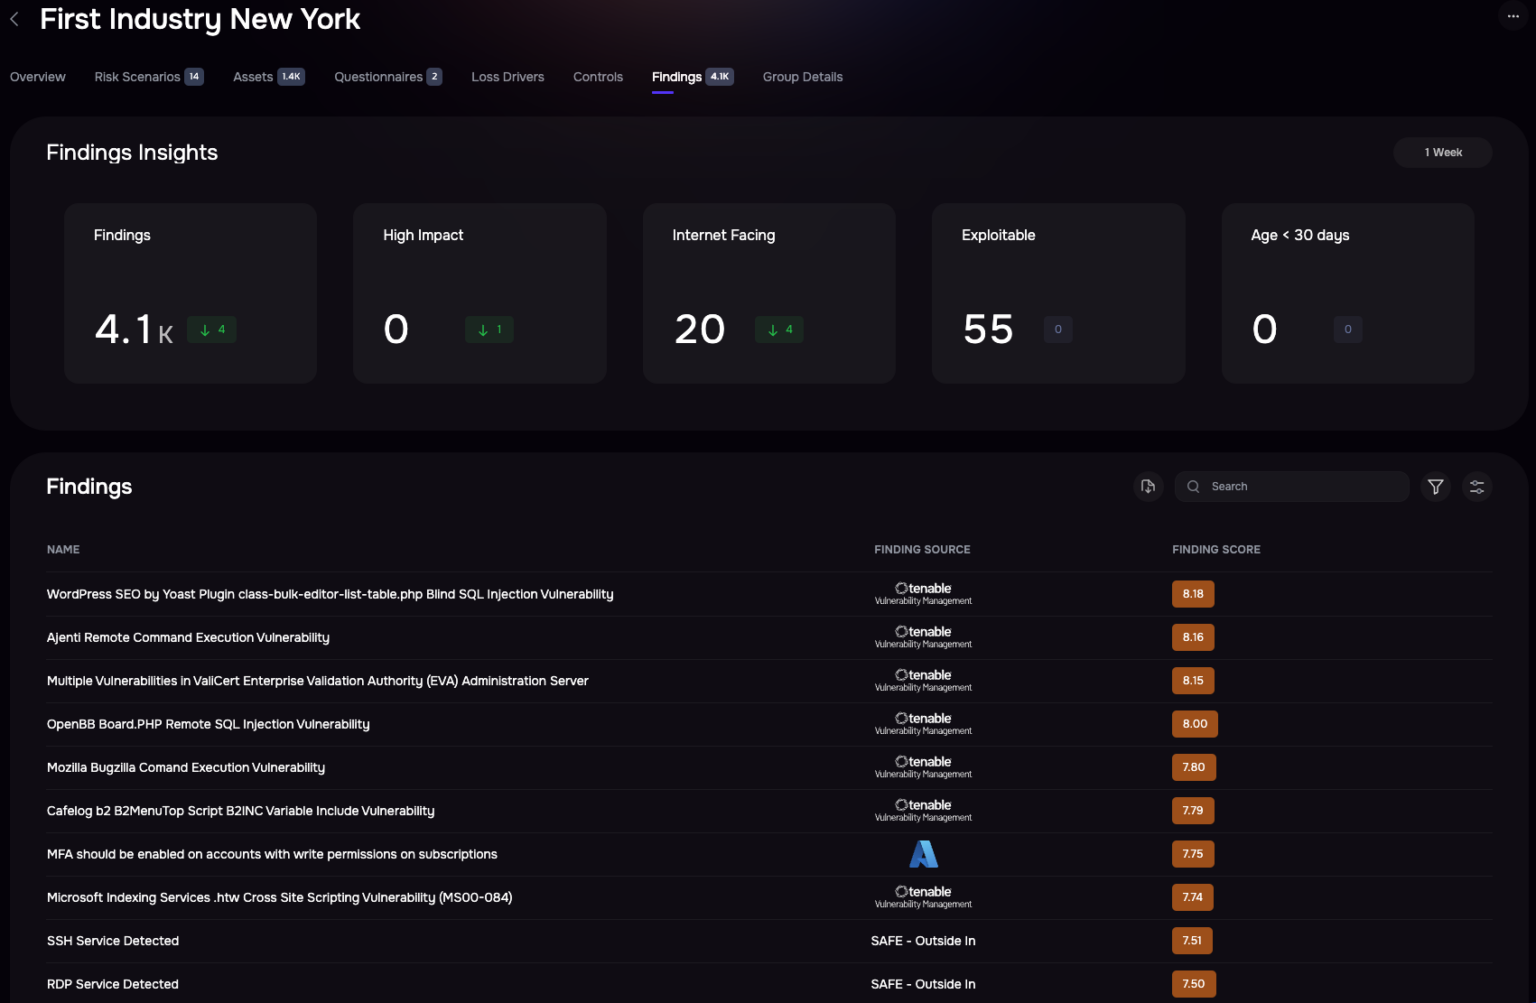
Task: Go to Group Details
Action: [802, 77]
